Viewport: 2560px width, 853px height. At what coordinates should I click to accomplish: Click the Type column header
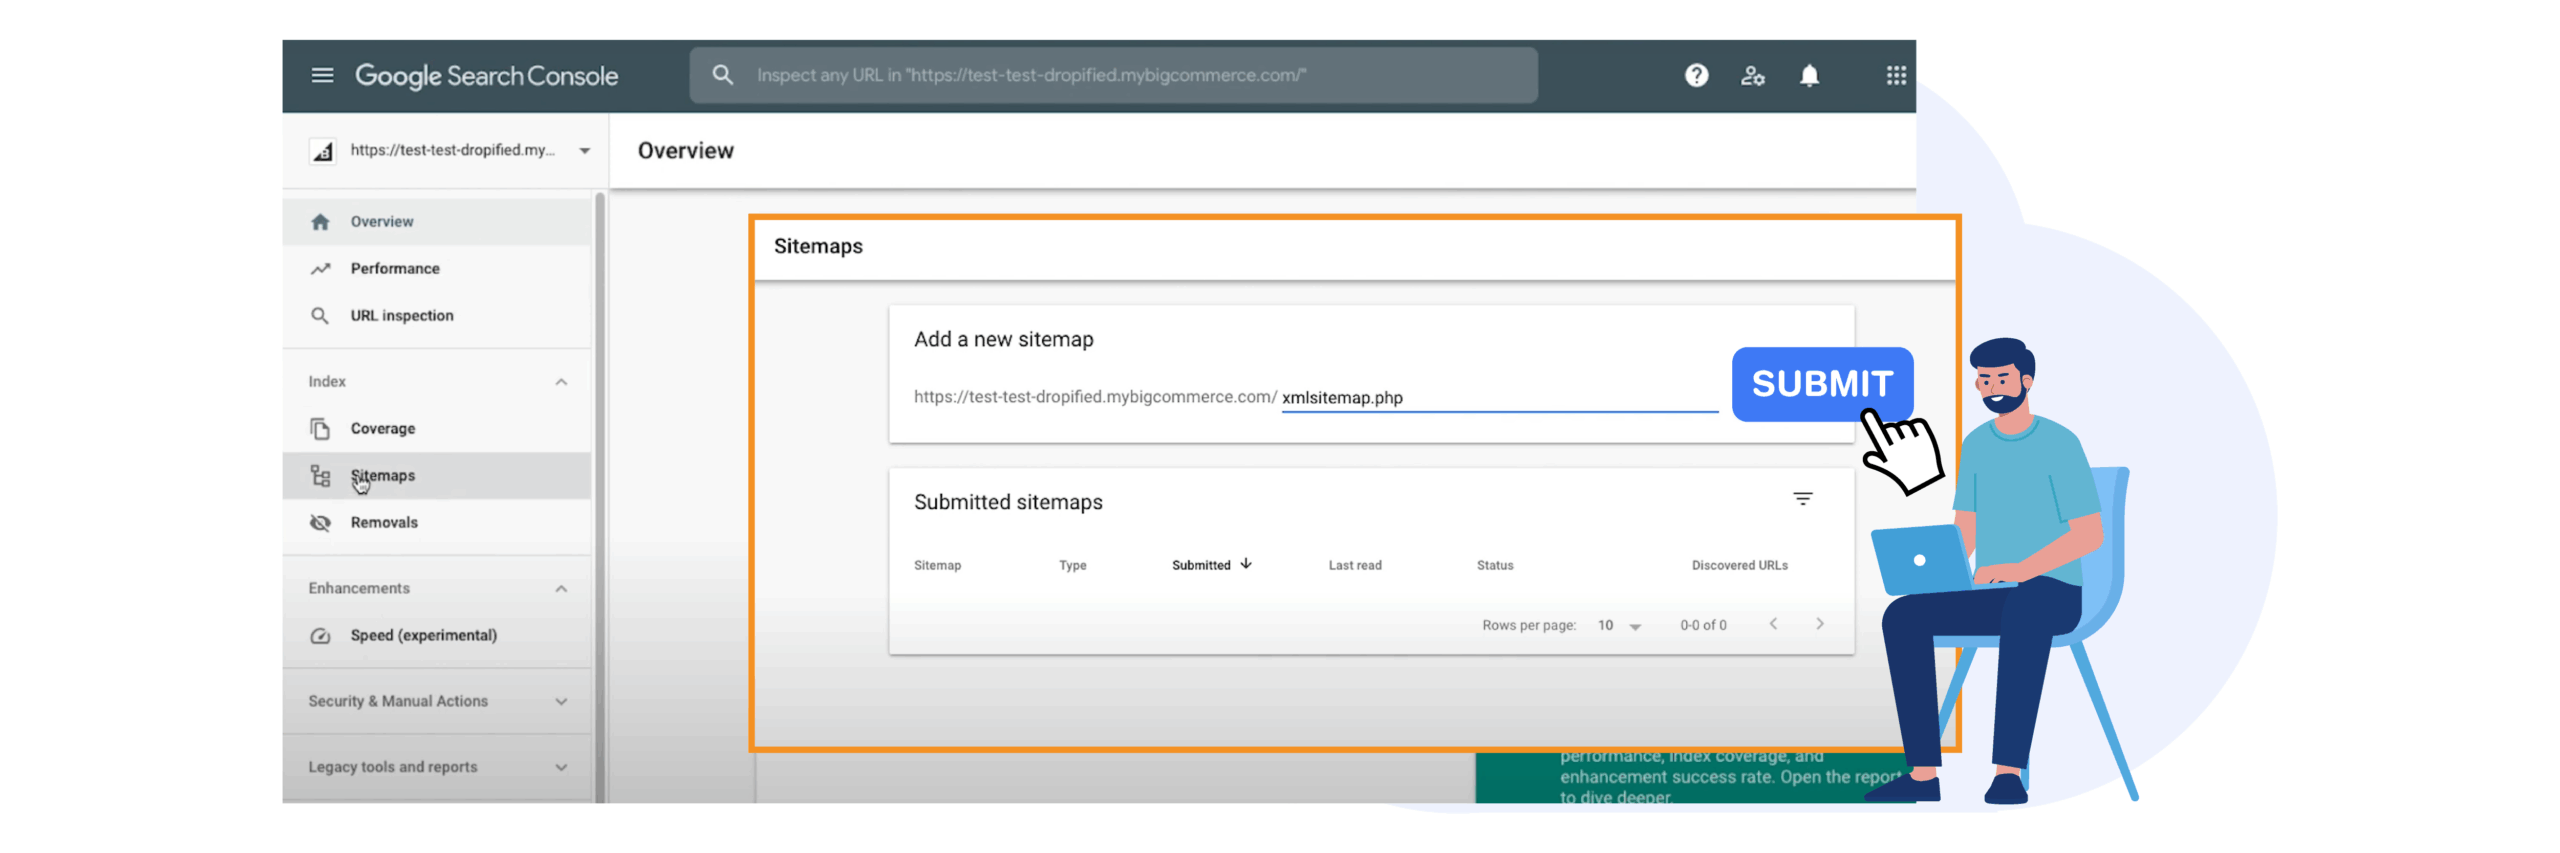(x=1072, y=566)
